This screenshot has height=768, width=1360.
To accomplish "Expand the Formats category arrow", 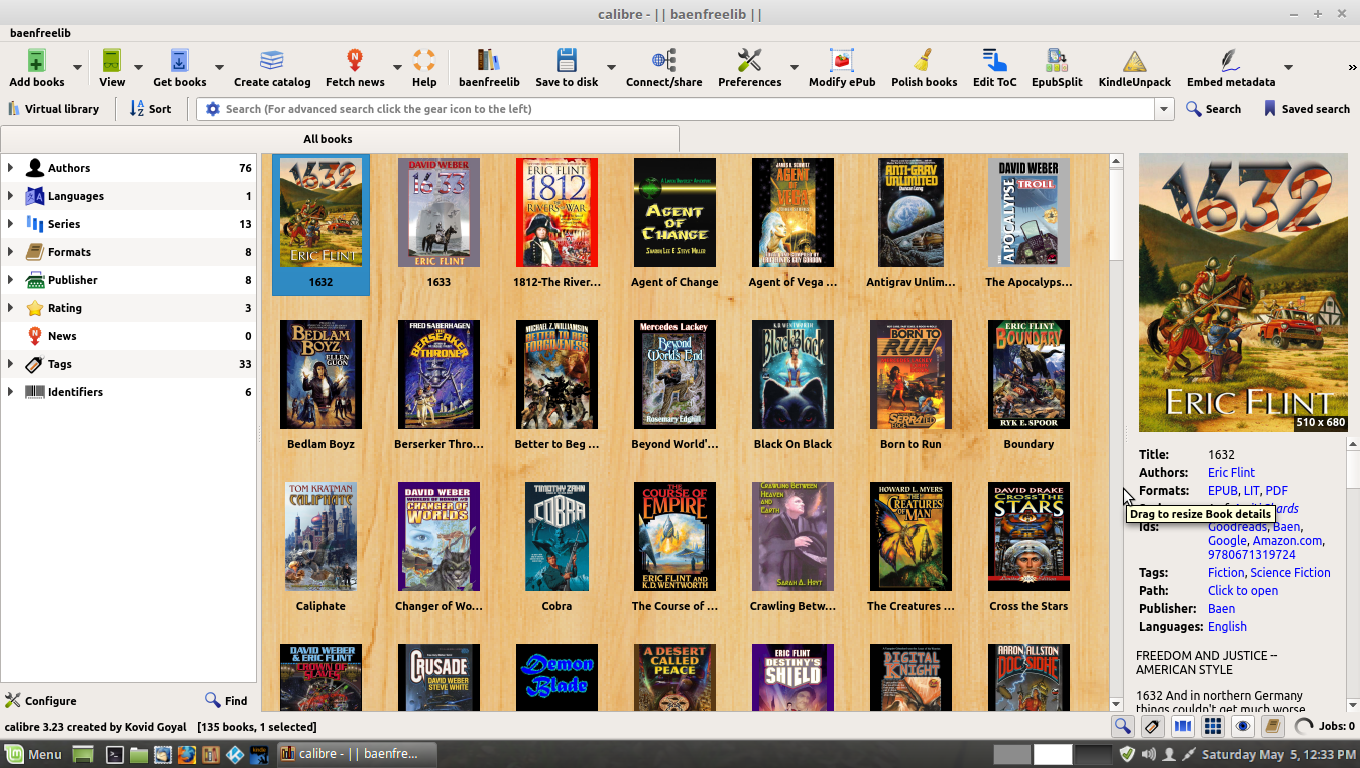I will point(10,252).
